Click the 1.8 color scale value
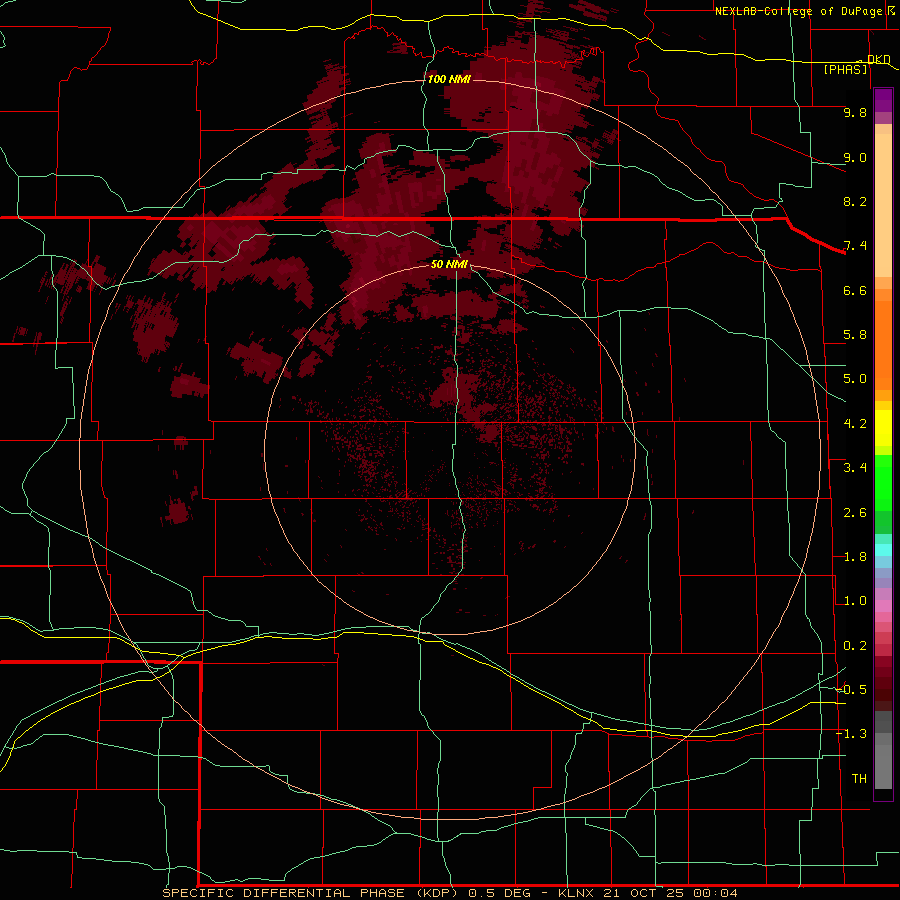This screenshot has height=900, width=900. coord(854,557)
